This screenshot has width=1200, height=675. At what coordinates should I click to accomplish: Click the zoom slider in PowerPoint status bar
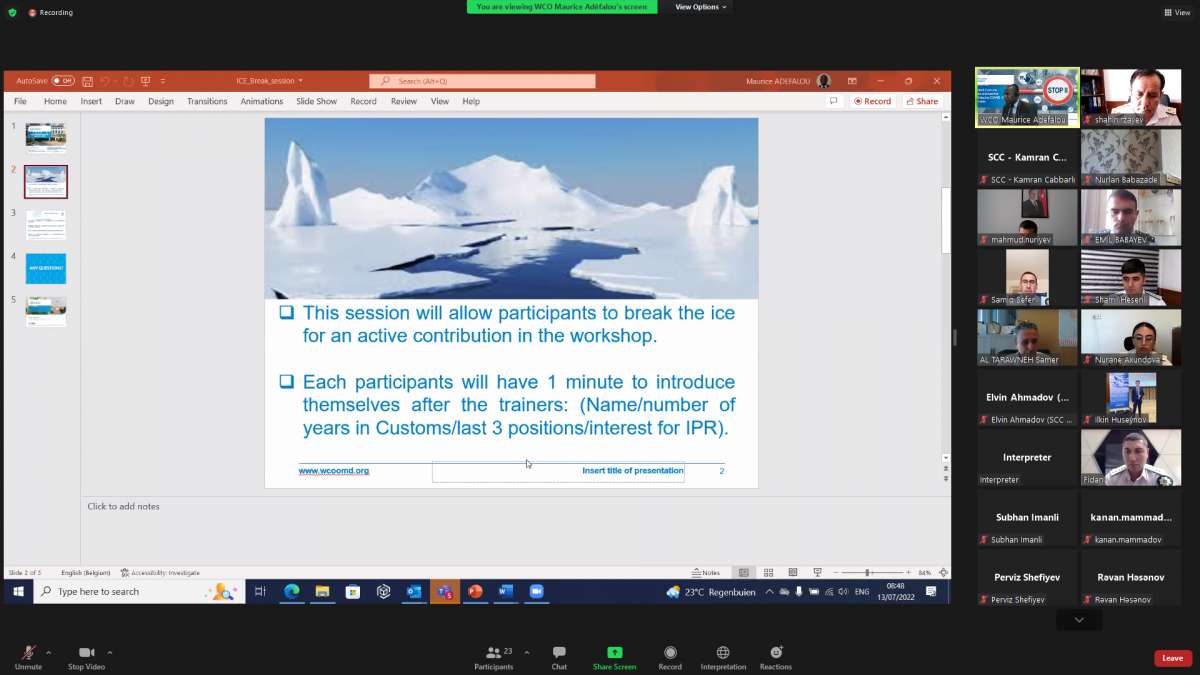(x=867, y=573)
